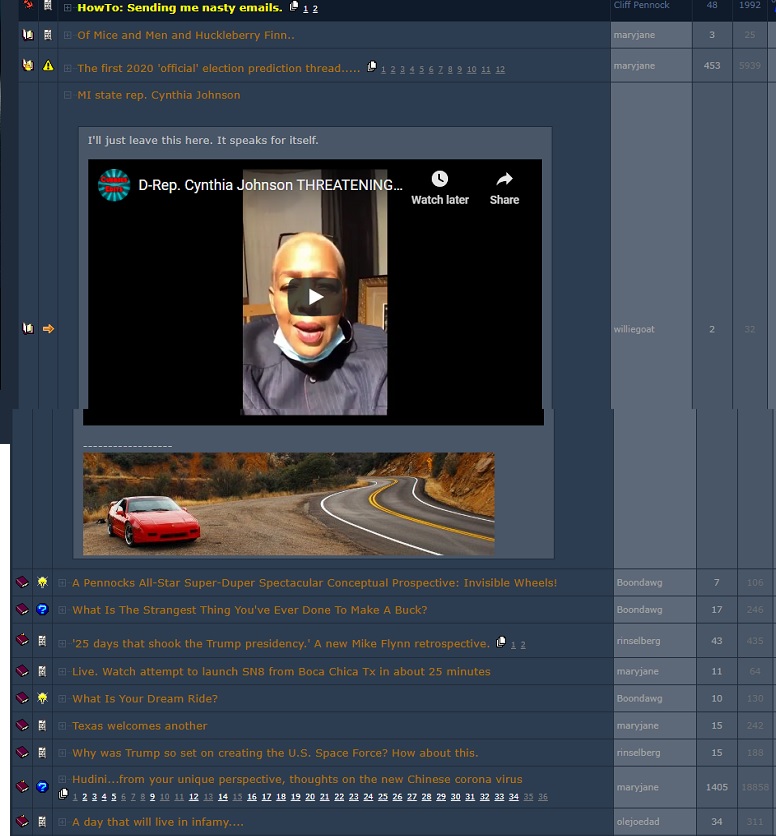The height and width of the screenshot is (836, 776).
Task: Open thread 'Live. Watch attempt to launch SN8'
Action: pos(281,671)
